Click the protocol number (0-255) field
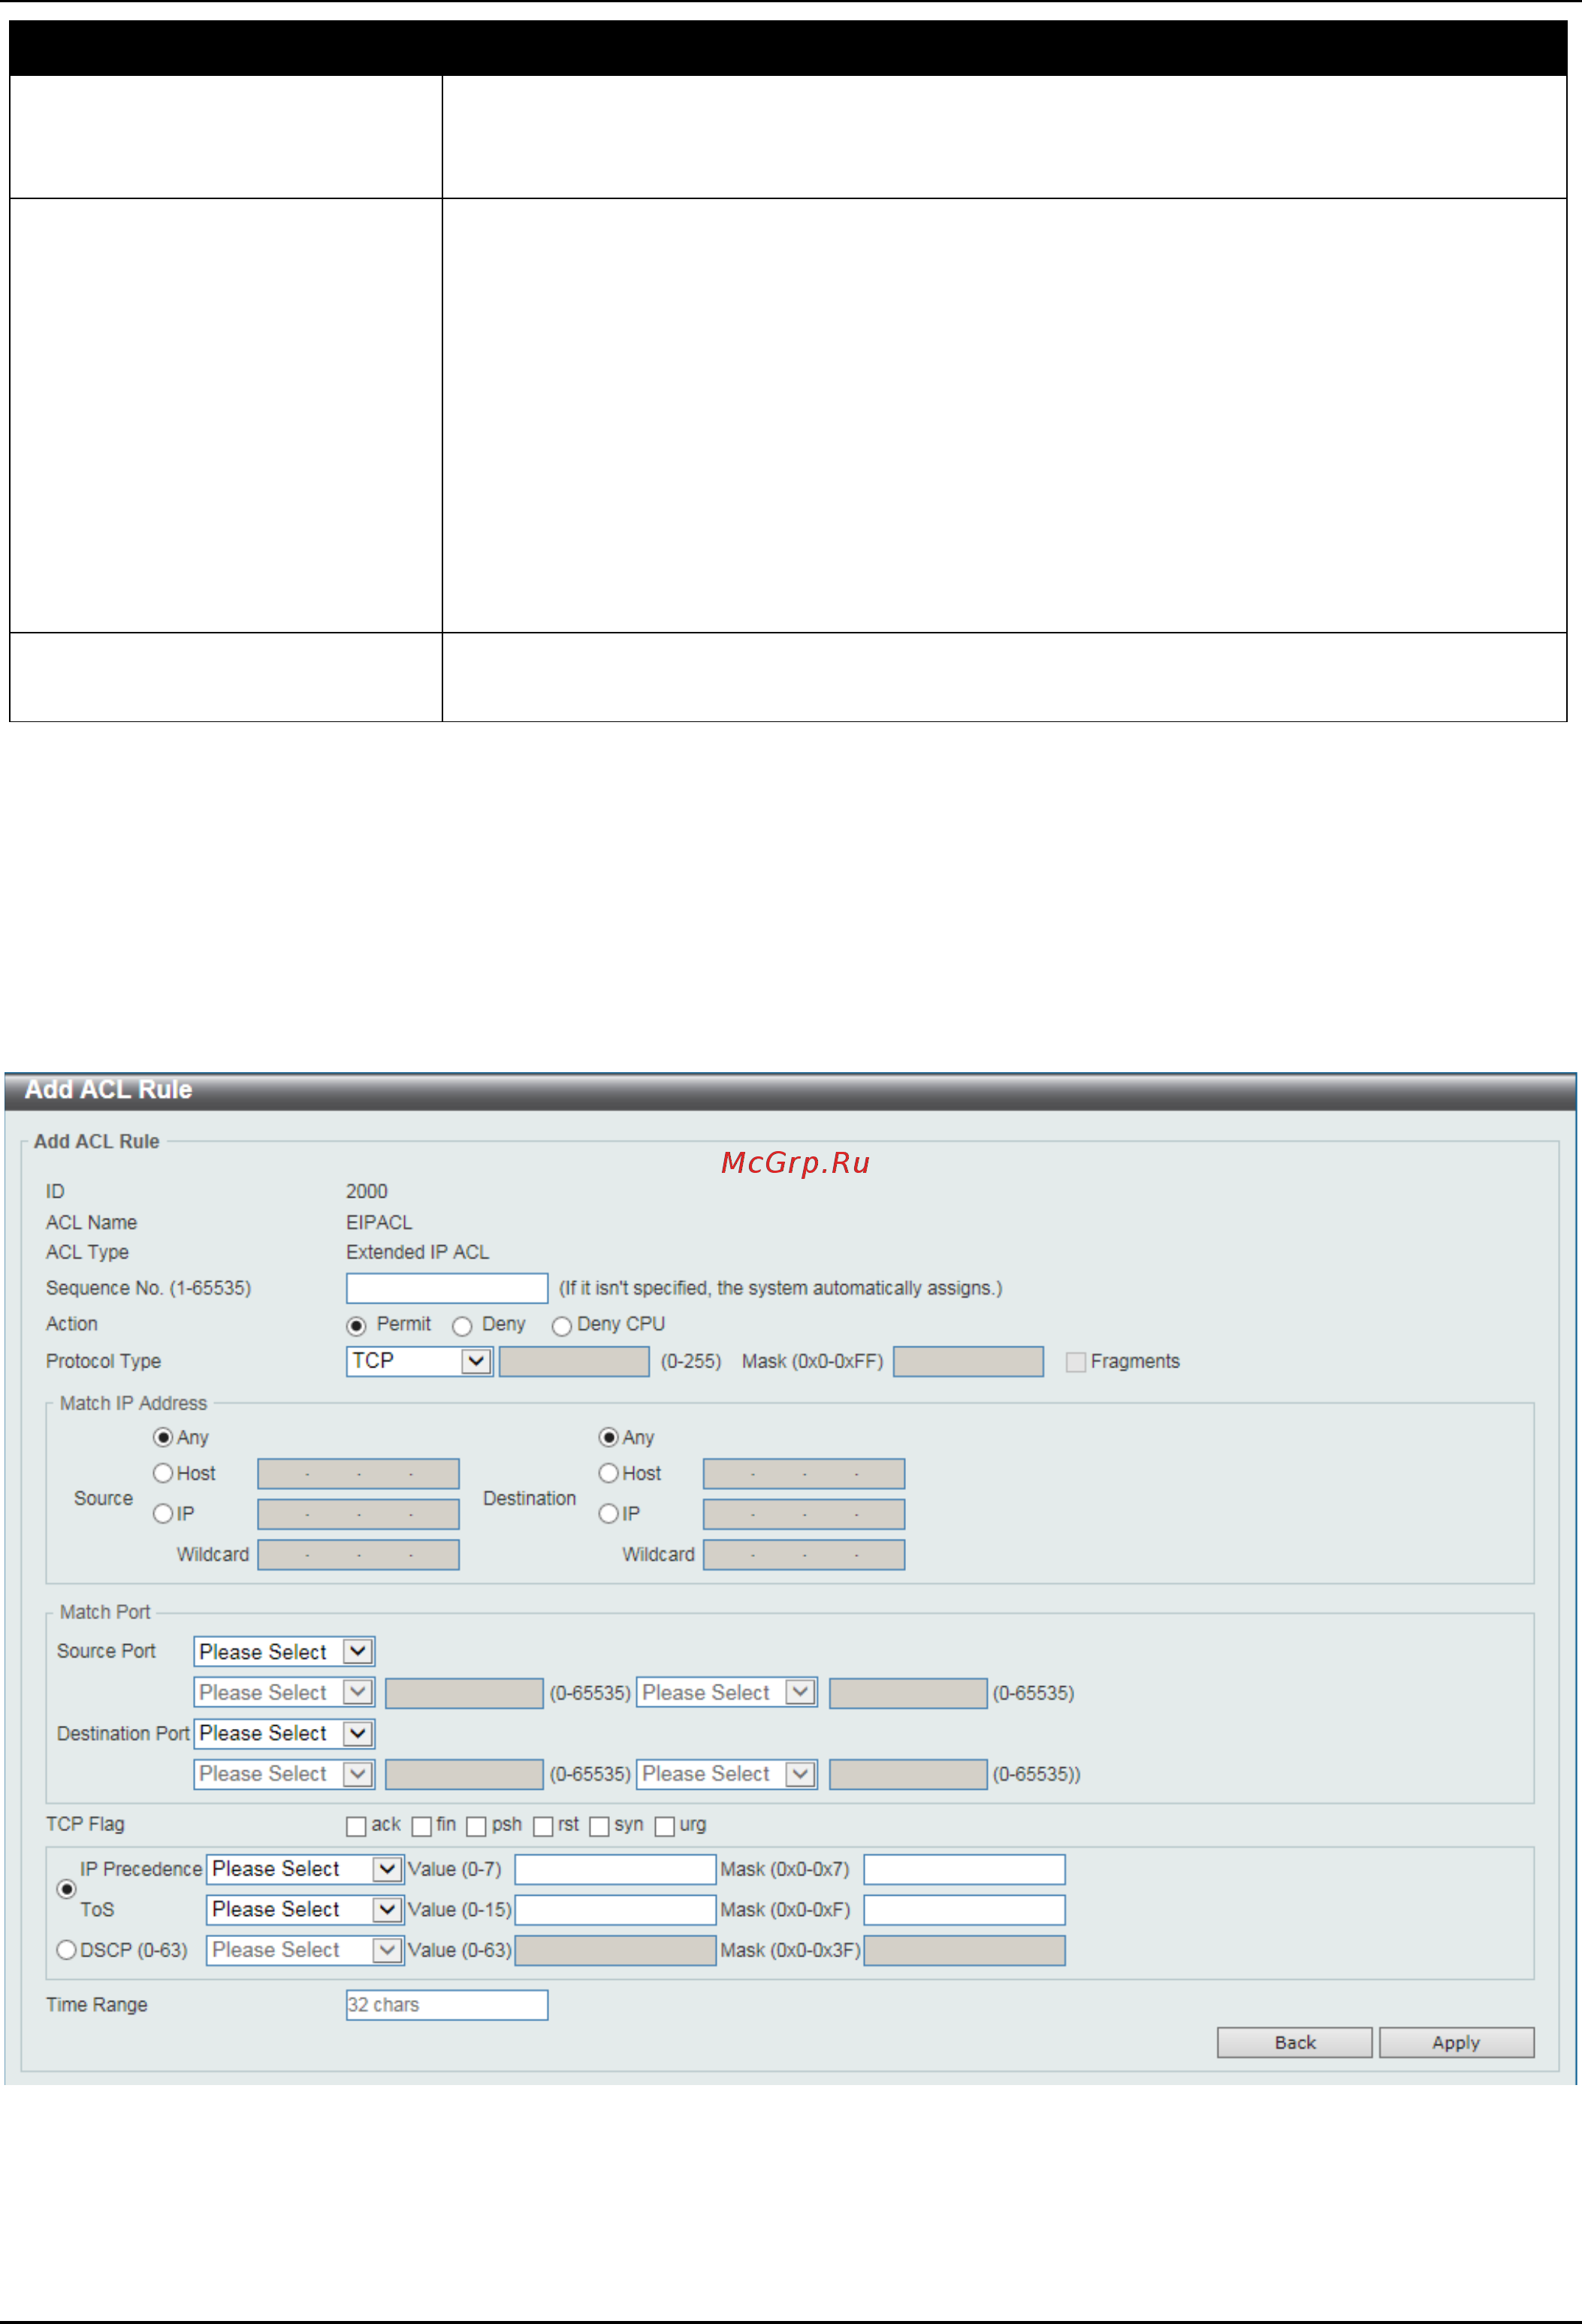The width and height of the screenshot is (1582, 2324). [x=574, y=1361]
